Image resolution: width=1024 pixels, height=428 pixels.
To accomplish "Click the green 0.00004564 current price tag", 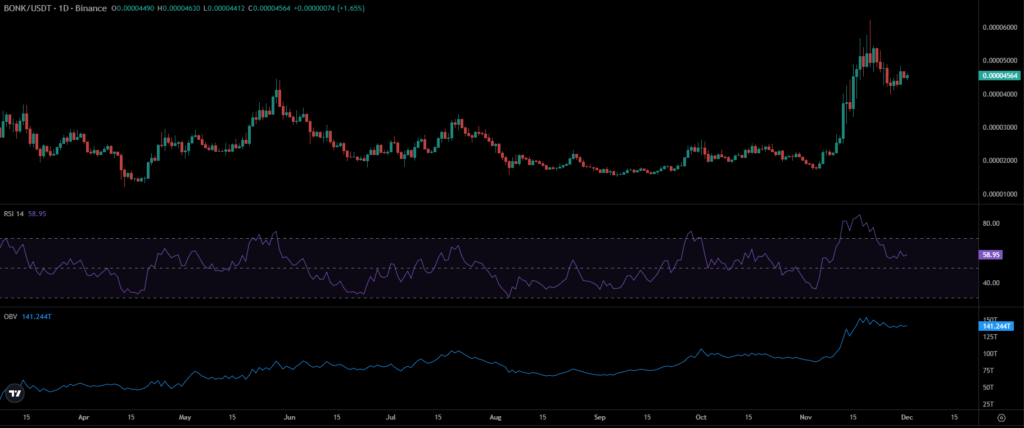I will click(999, 76).
